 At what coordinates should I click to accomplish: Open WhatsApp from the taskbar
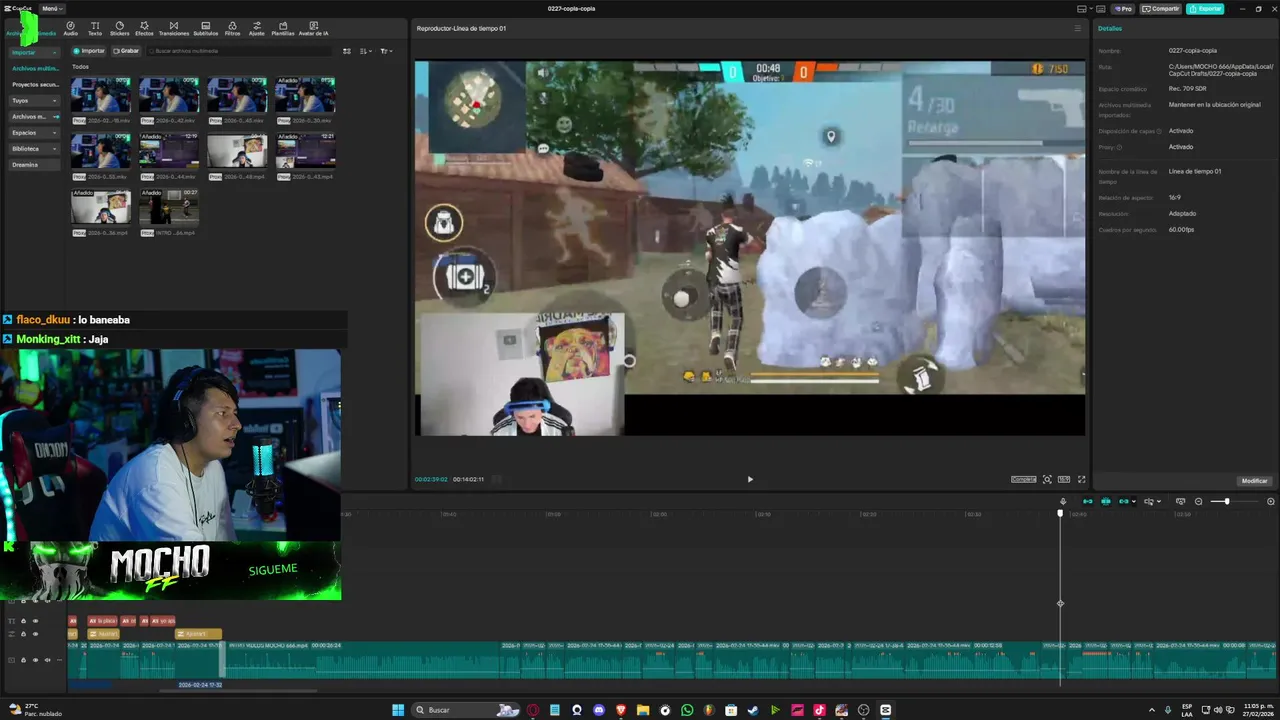point(687,710)
